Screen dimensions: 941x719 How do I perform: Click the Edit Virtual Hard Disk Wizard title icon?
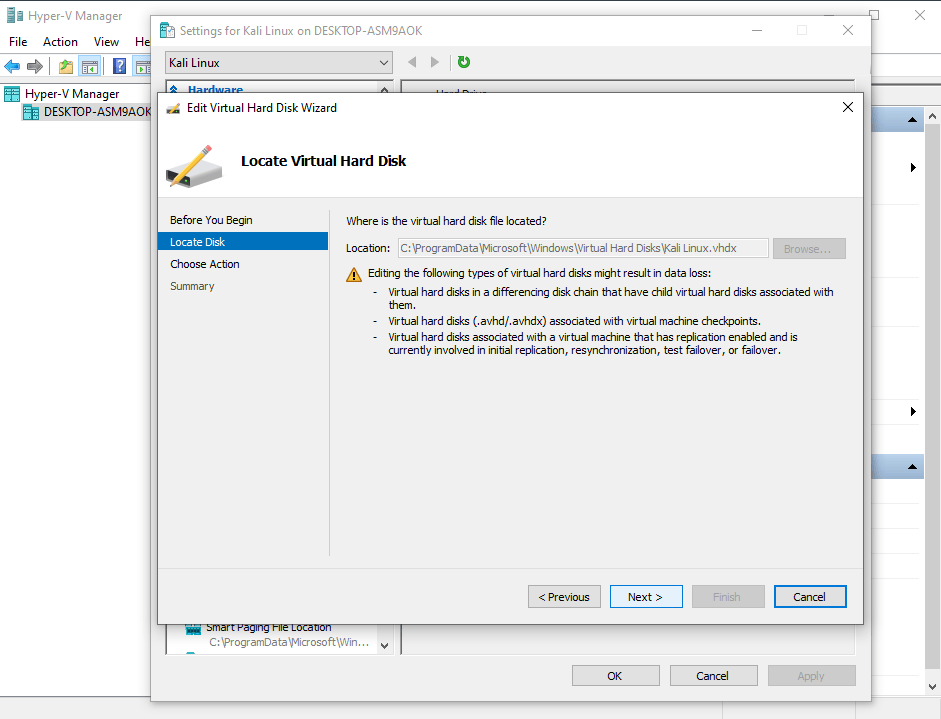(x=173, y=108)
